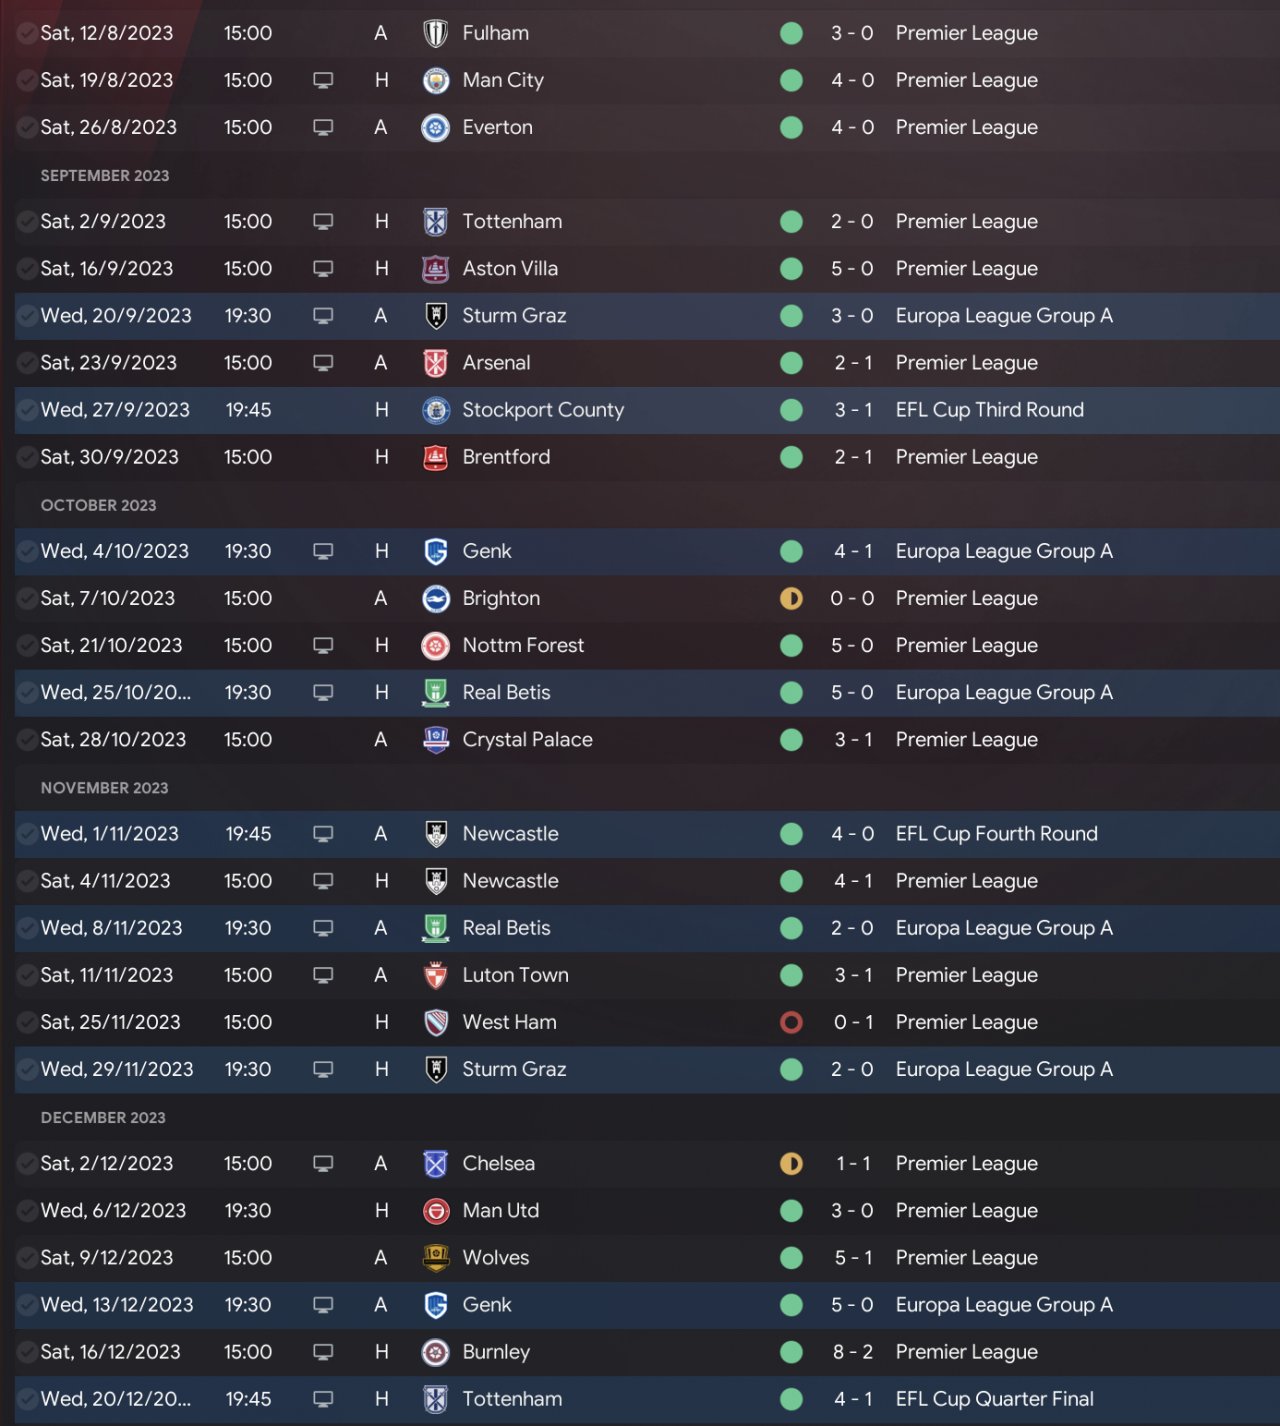Click the red loss indicator for West Ham match
The image size is (1280, 1426).
click(791, 1022)
